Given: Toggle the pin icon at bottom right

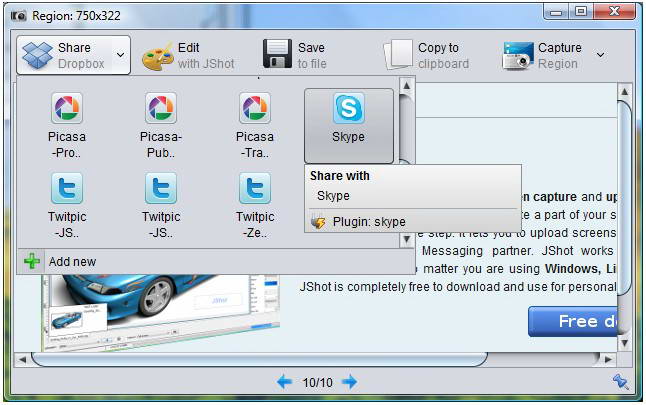Looking at the screenshot, I should coord(620,382).
